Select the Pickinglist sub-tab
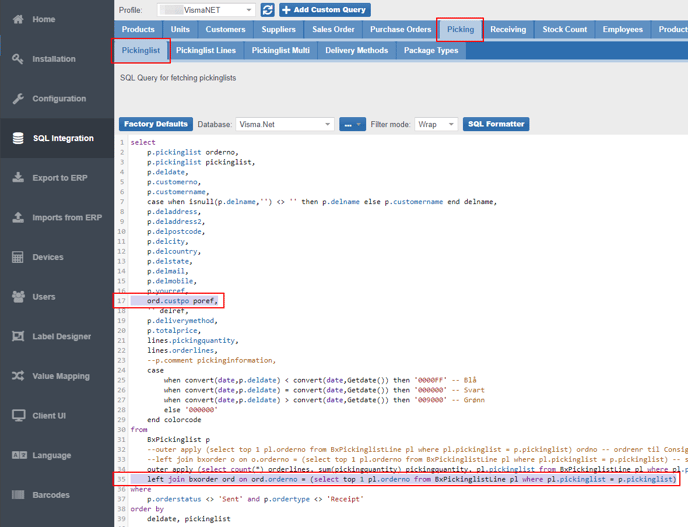 point(141,50)
